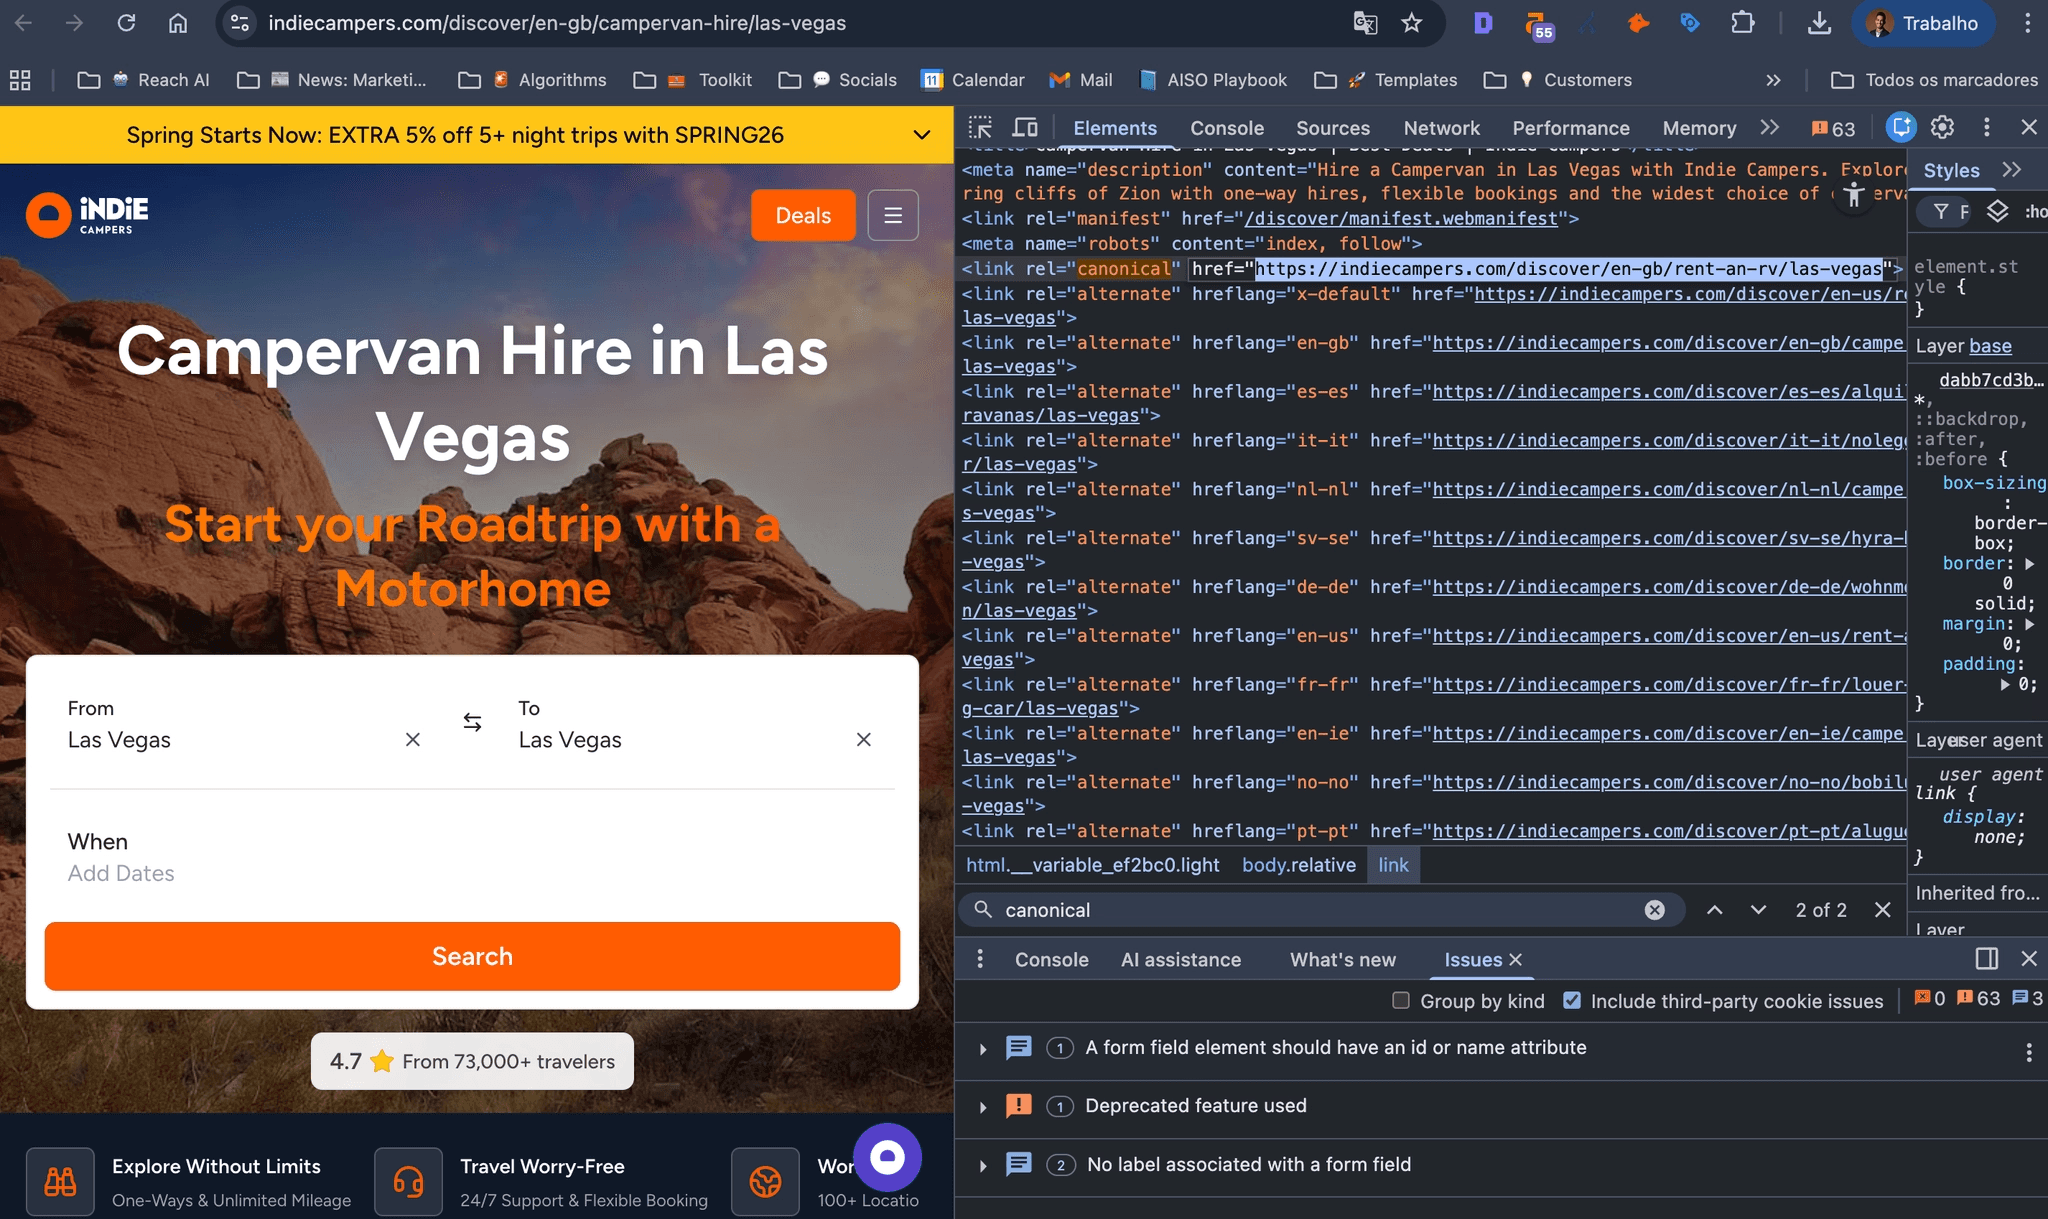This screenshot has height=1219, width=2048.
Task: Expand the promo banner chevron
Action: click(922, 135)
